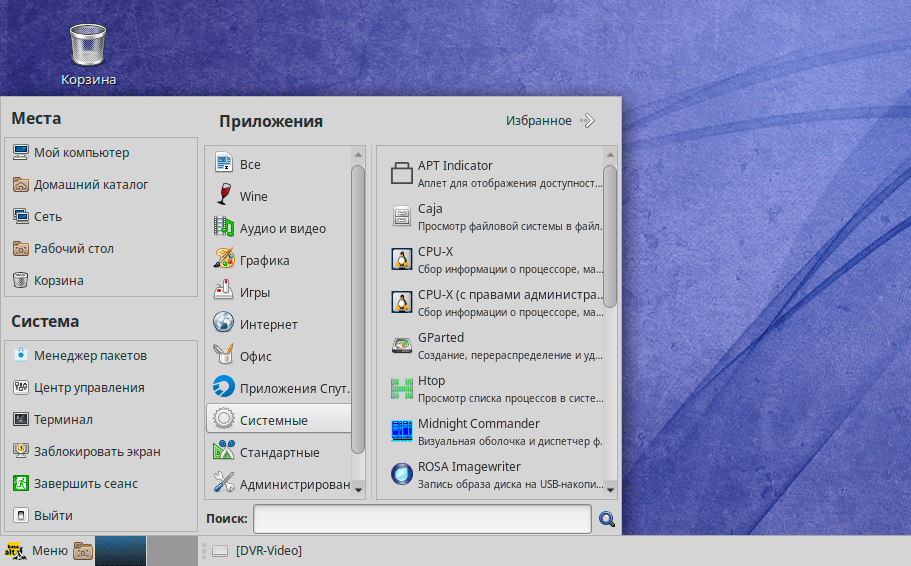Image resolution: width=911 pixels, height=566 pixels.
Task: Open the Корзина trash icon on desktop
Action: pos(88,52)
